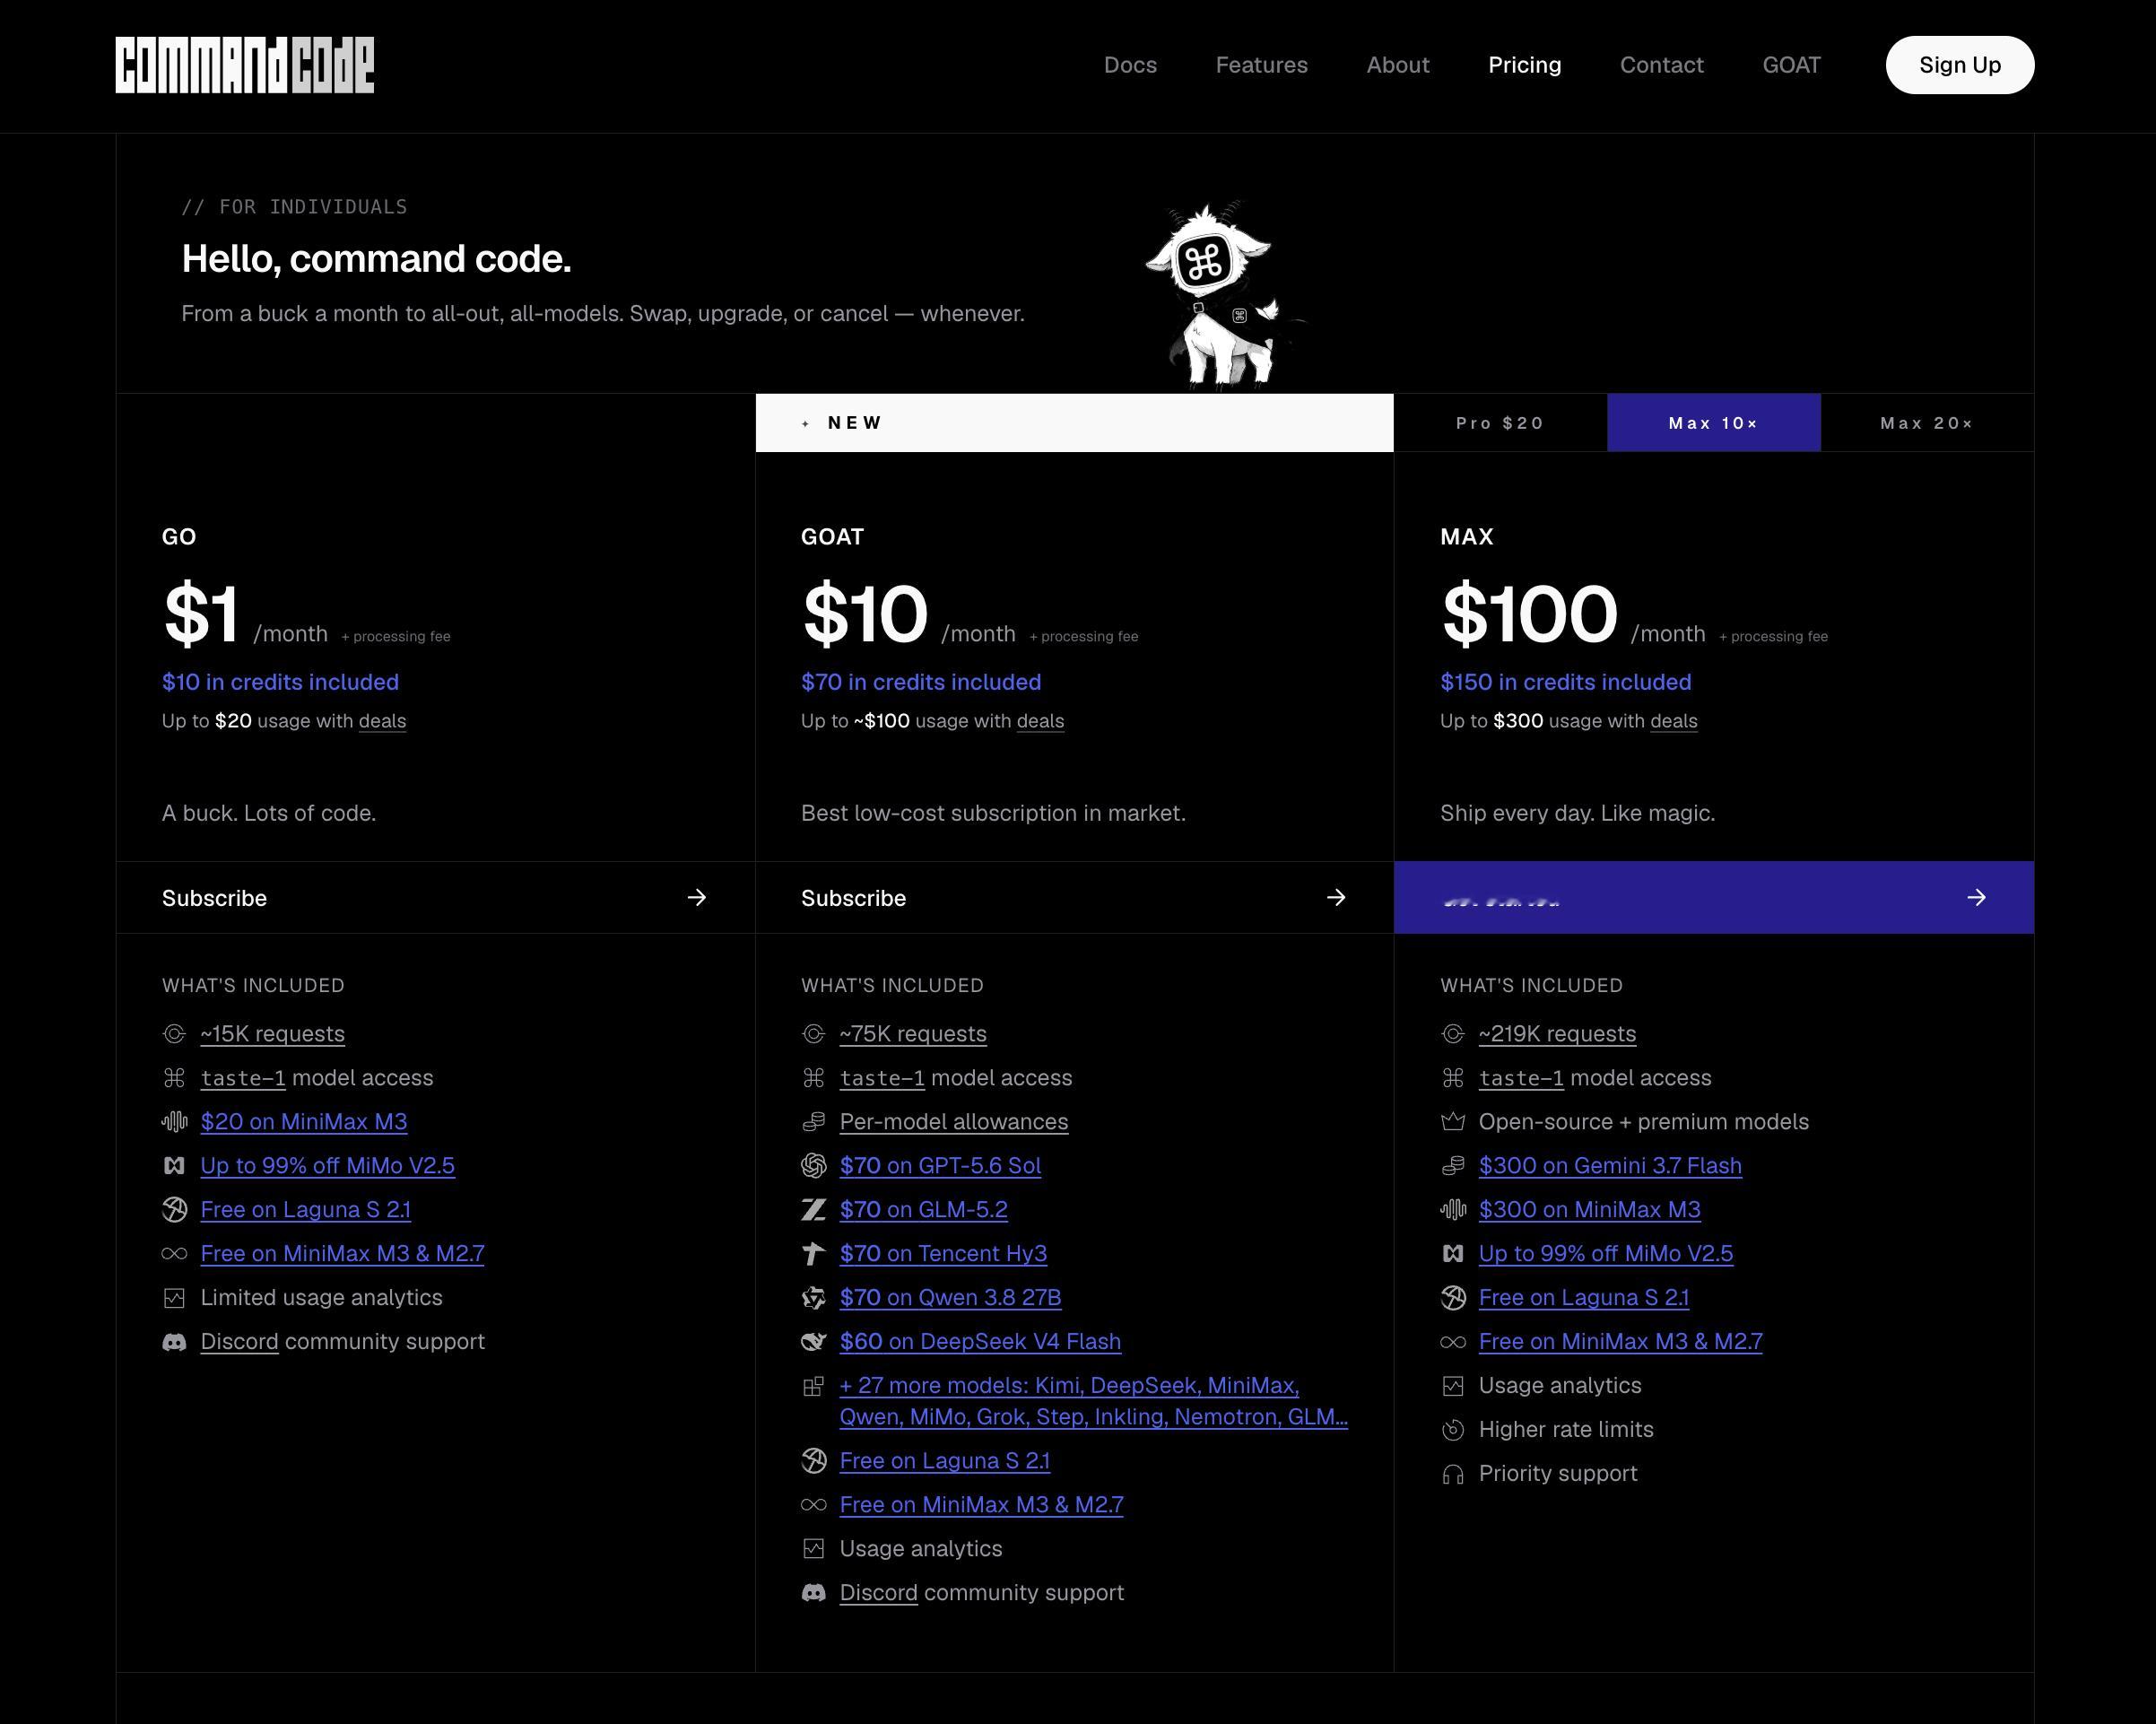
Task: Click the waveform icon beside $20 on MiniMax M3
Action: [174, 1122]
